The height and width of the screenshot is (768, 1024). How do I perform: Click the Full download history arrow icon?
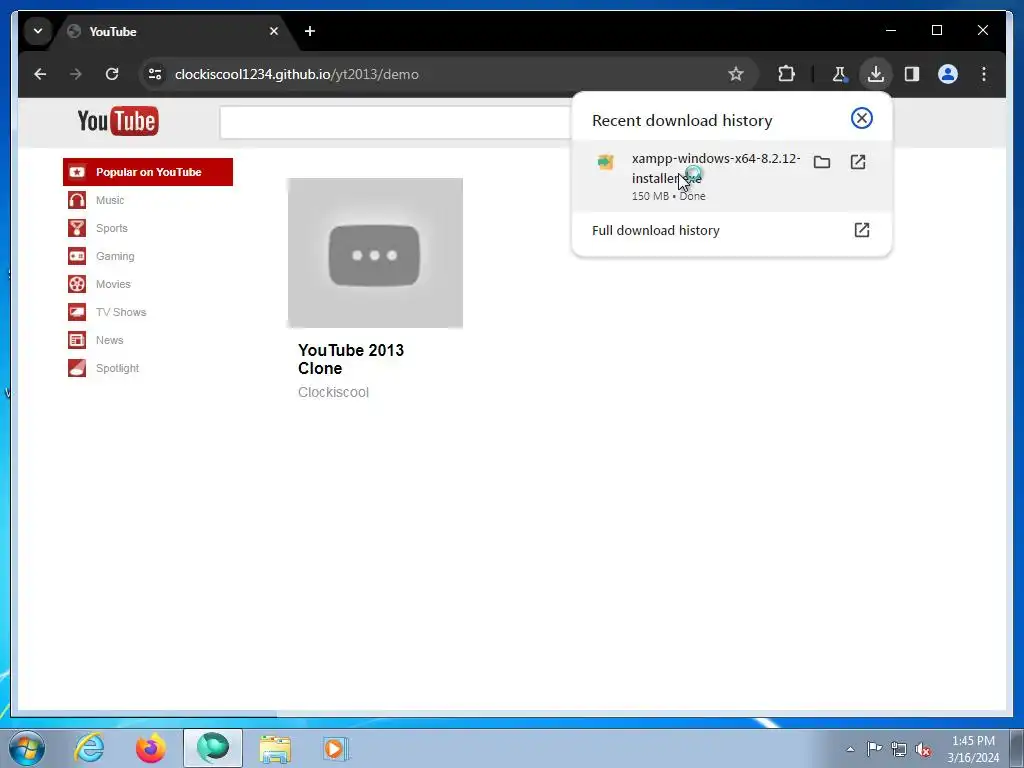861,230
